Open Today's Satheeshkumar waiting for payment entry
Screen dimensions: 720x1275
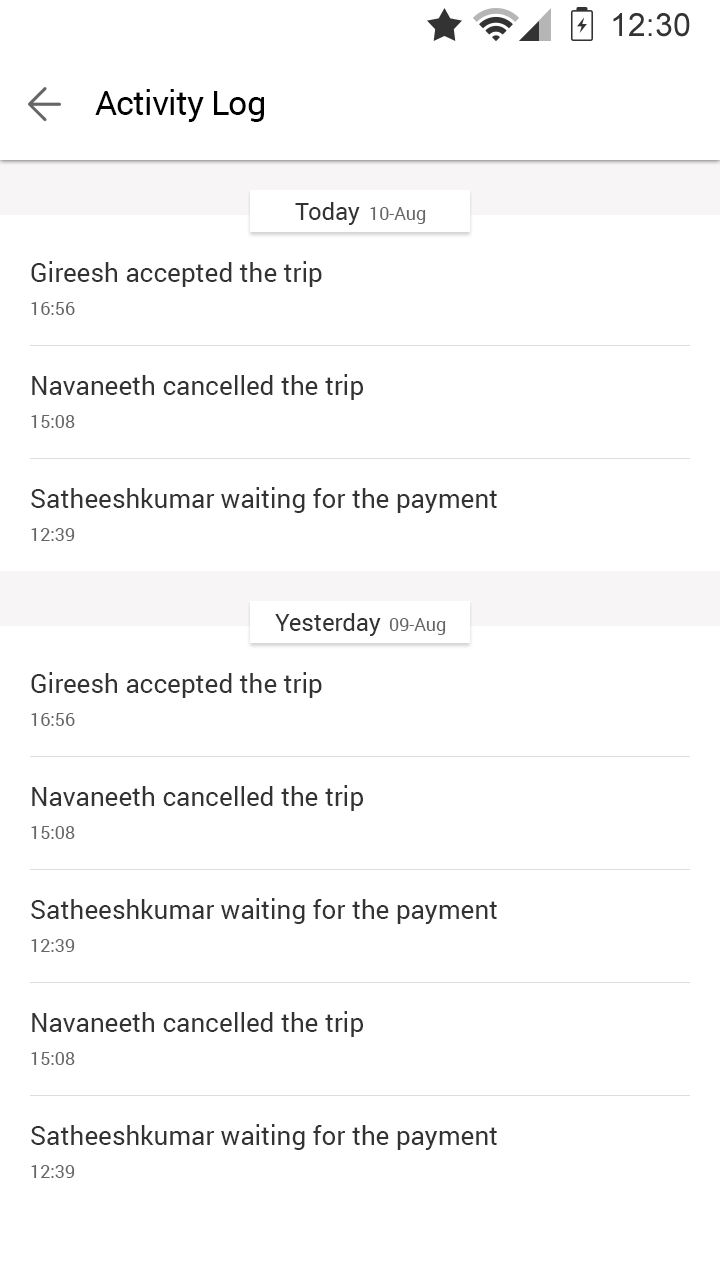pyautogui.click(x=360, y=515)
